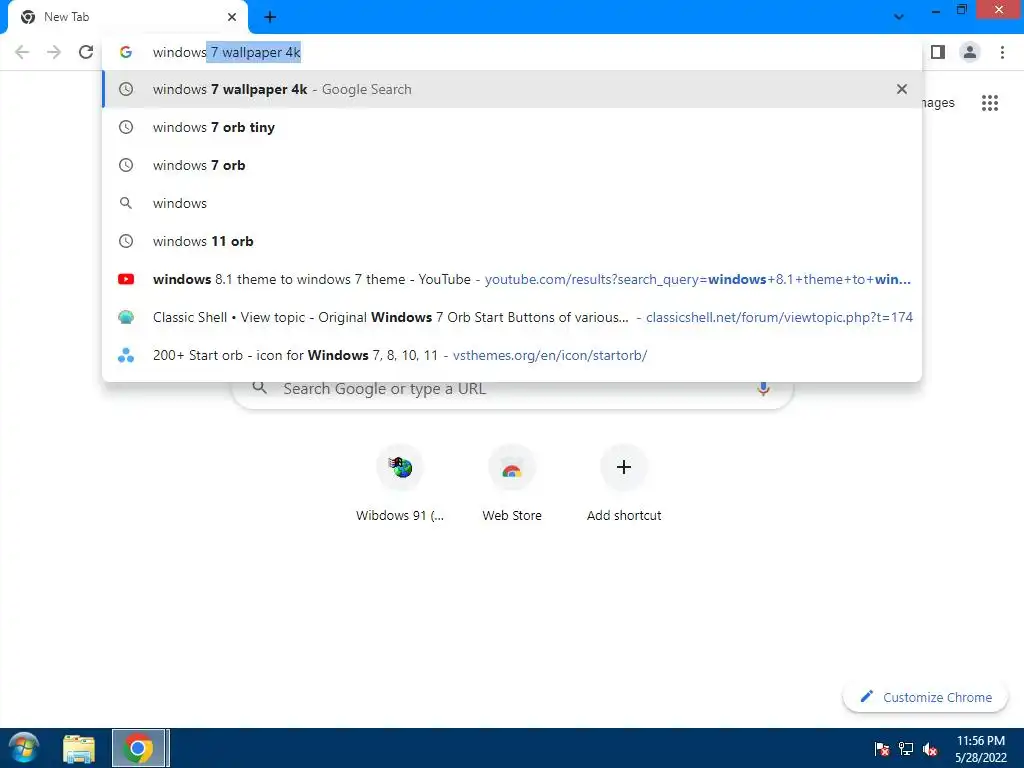Screen dimensions: 1024x768
Task: Open the Action Center flag icon
Action: (882, 749)
